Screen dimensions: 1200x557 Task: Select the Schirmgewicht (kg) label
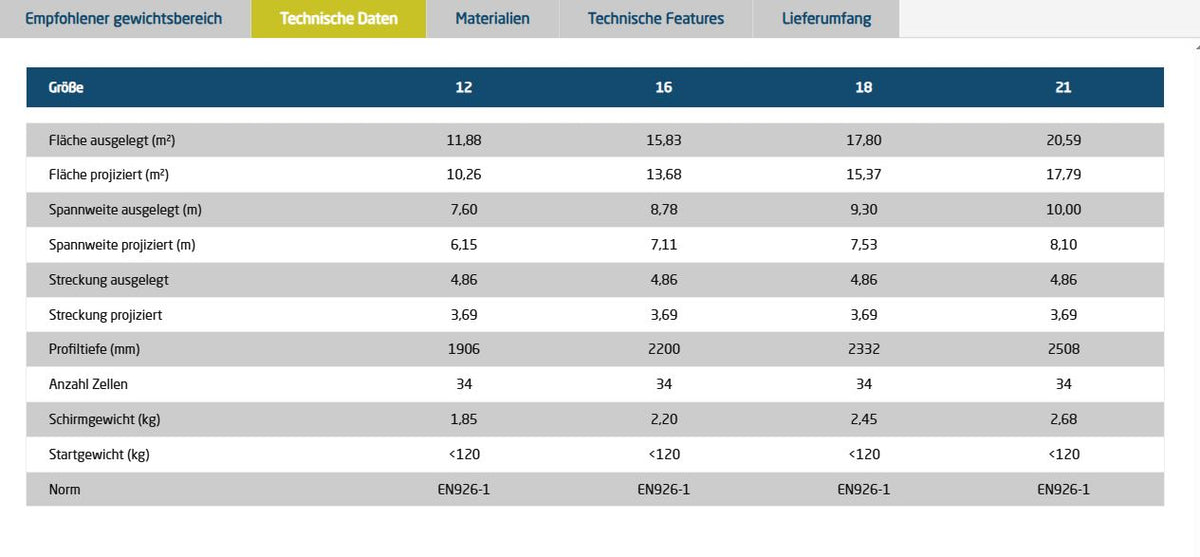(x=104, y=420)
